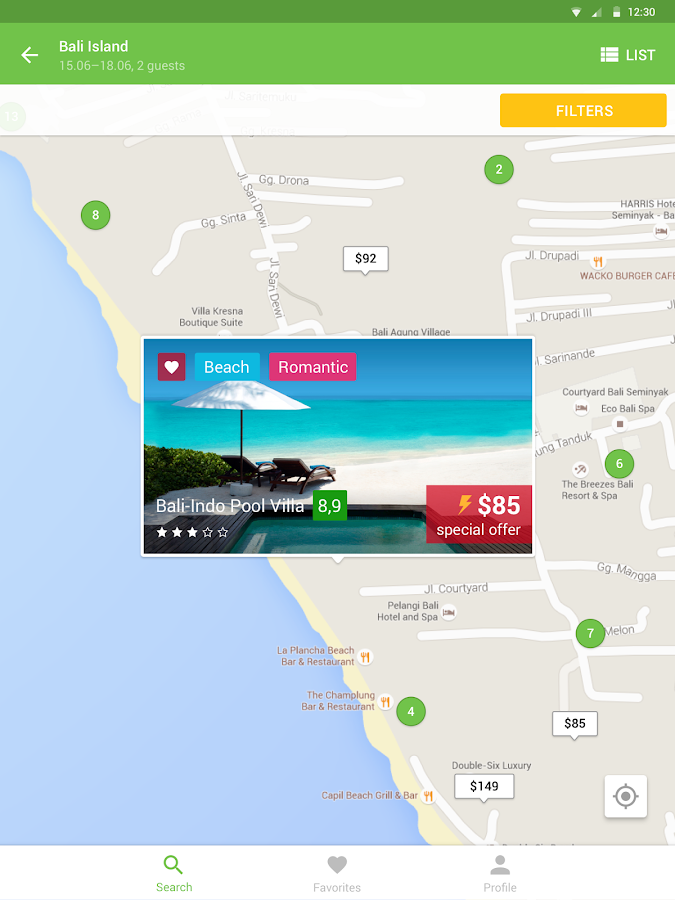Tap the $85 special offer badge

coord(479,514)
